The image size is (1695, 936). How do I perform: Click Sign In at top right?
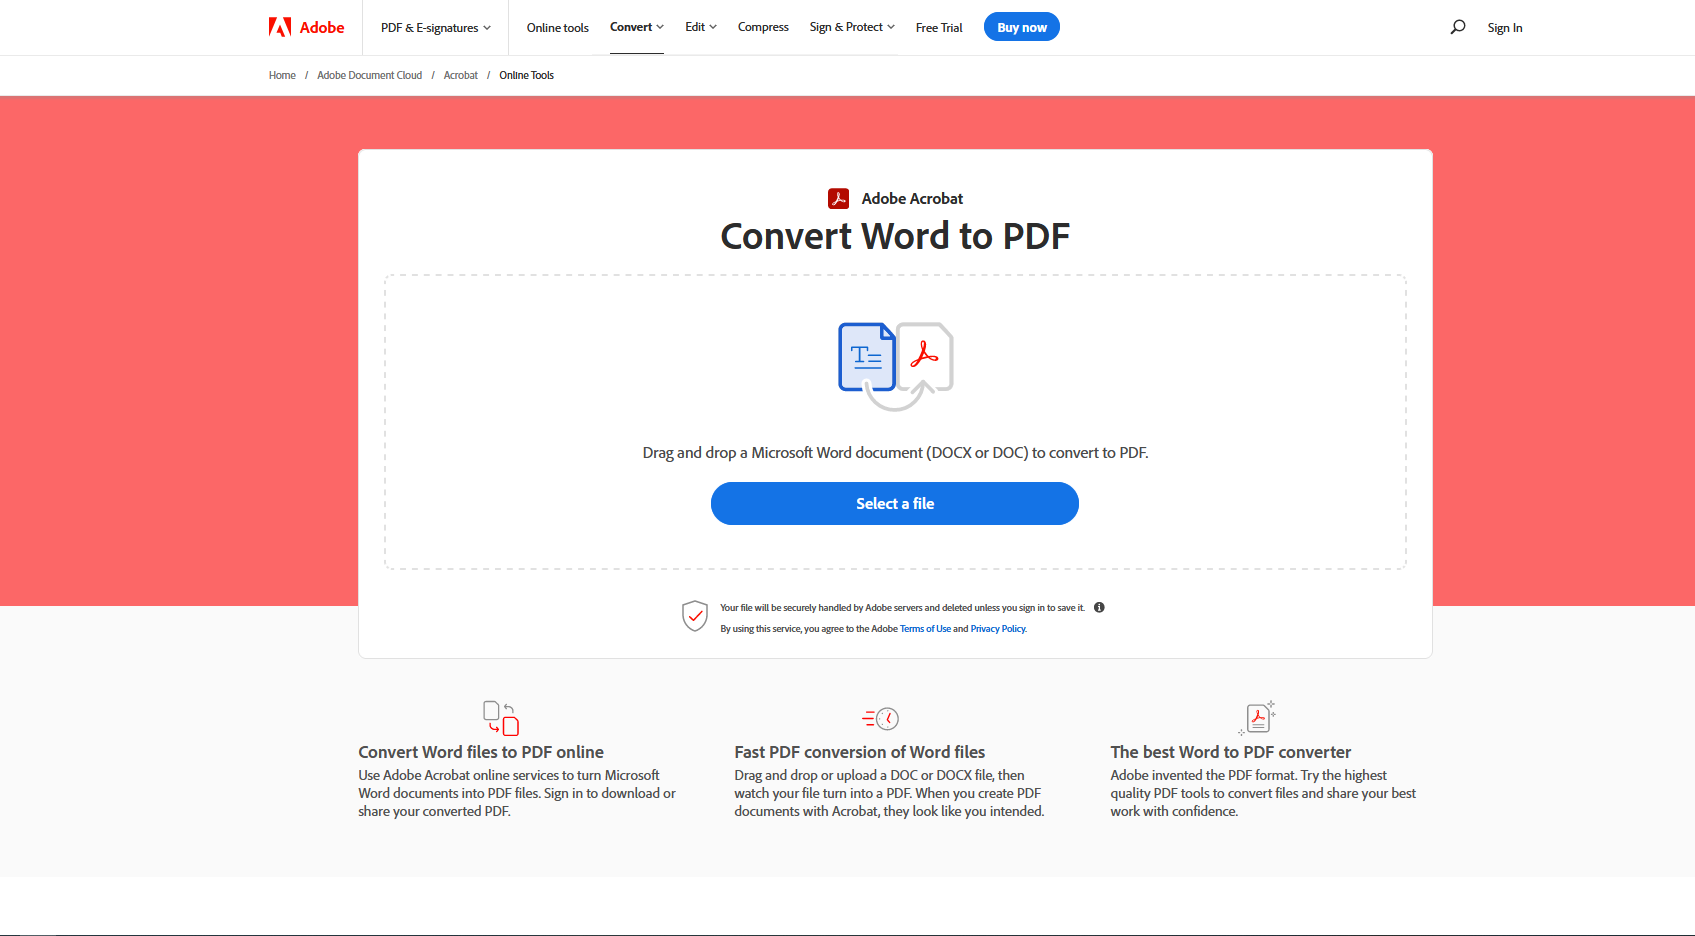[x=1505, y=27]
